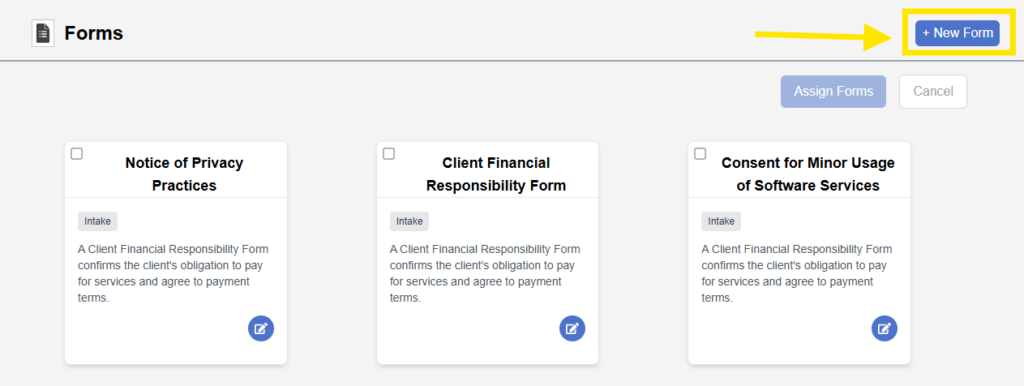Viewport: 1024px width, 386px height.
Task: Click the Forms page heading
Action: point(93,33)
